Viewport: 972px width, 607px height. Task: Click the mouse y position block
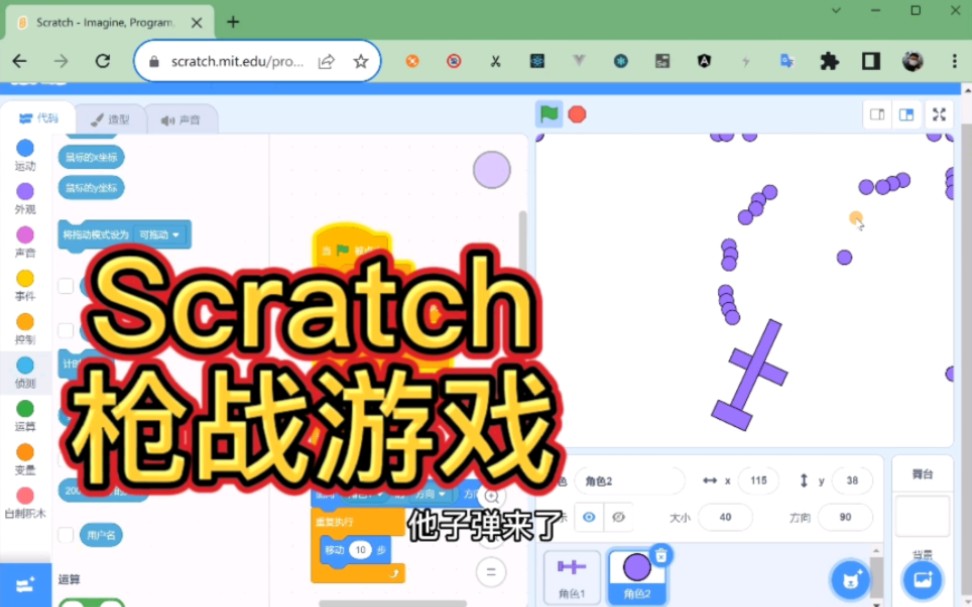pos(91,187)
